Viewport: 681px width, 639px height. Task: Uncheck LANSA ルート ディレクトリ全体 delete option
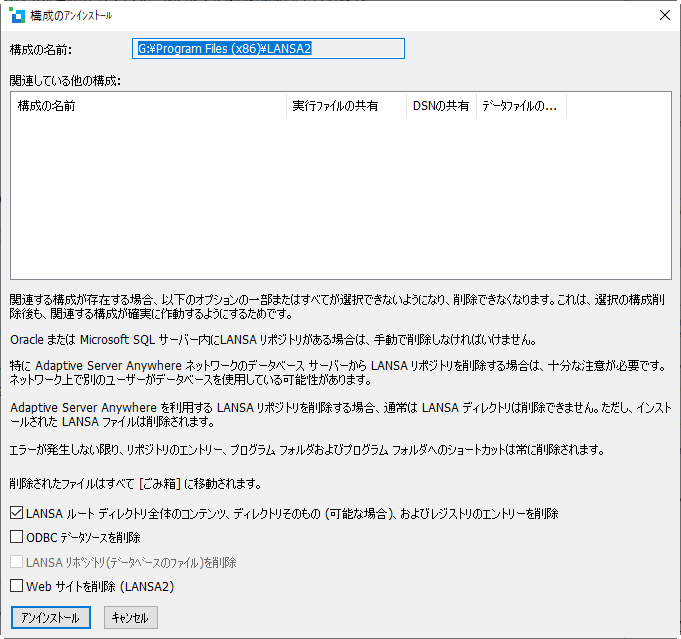(17, 513)
